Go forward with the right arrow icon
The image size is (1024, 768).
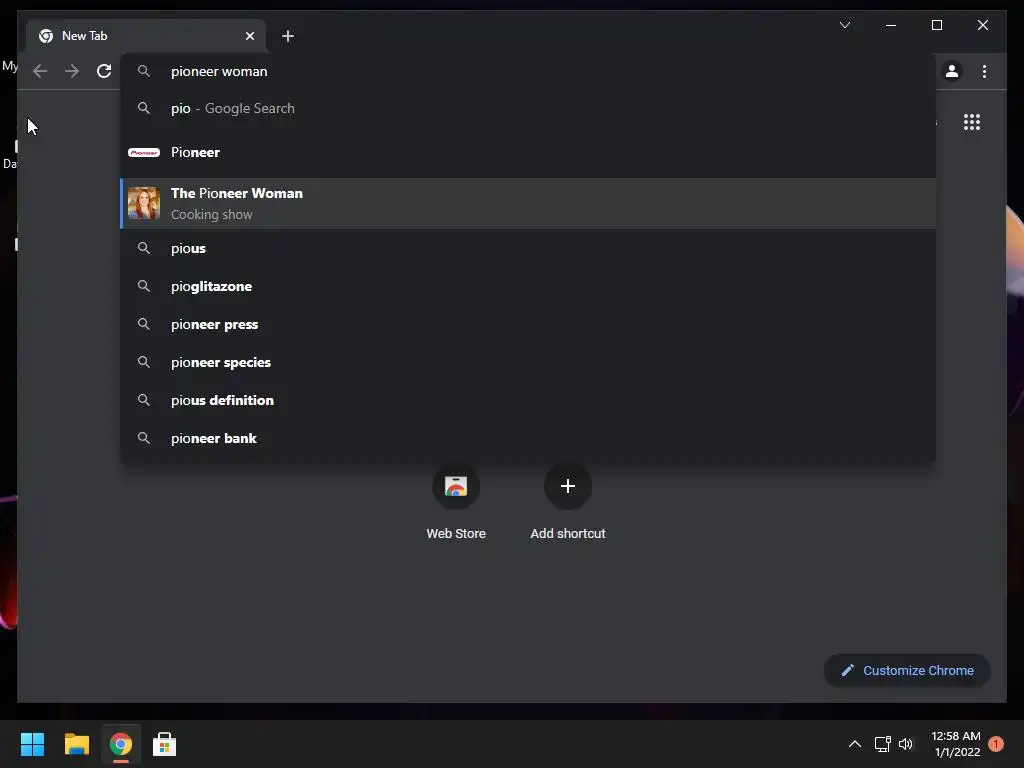point(72,71)
